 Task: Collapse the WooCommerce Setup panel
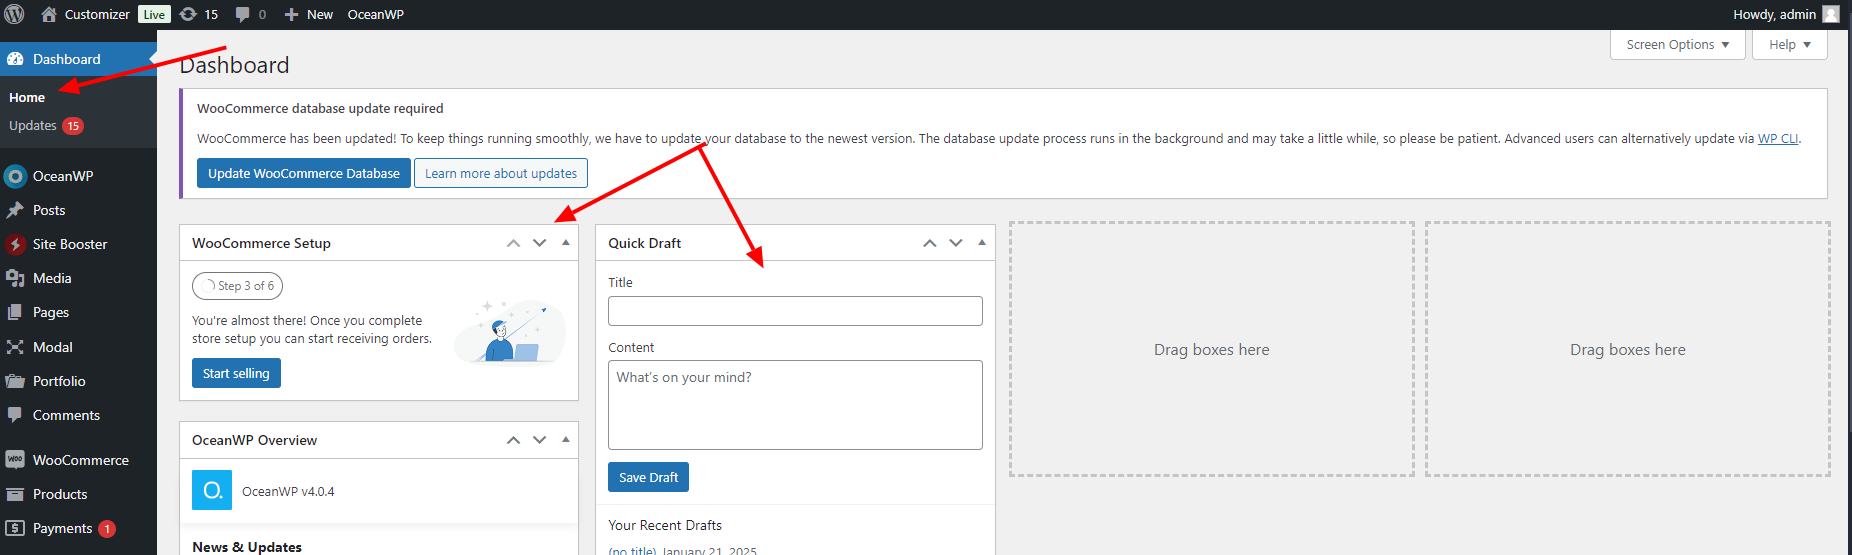tap(566, 242)
